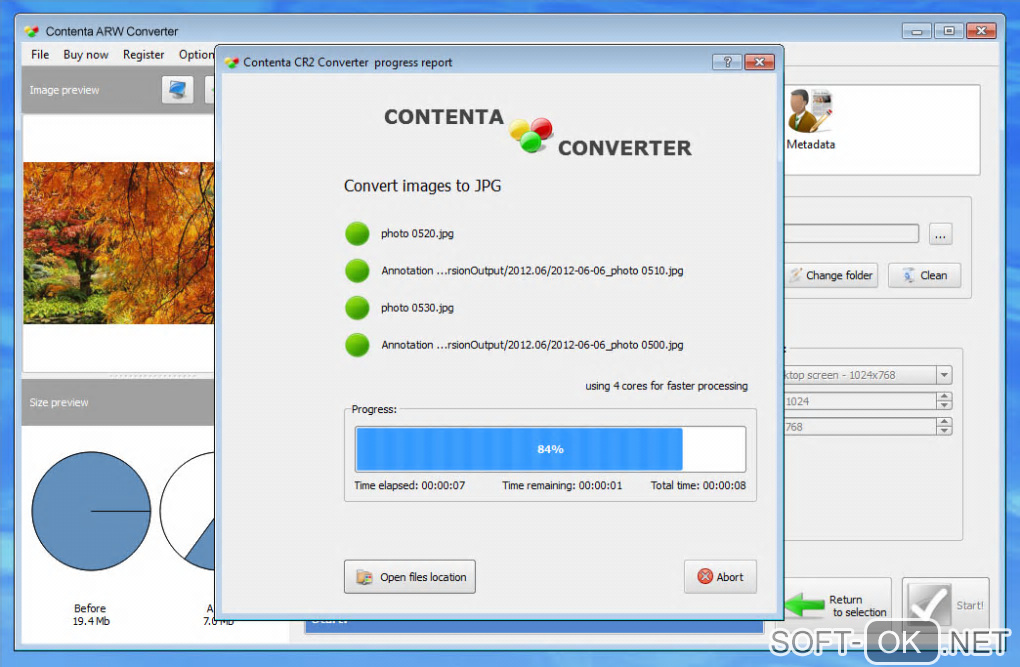Select the photo 0520.jpg entry
The width and height of the screenshot is (1020, 667).
[x=417, y=234]
